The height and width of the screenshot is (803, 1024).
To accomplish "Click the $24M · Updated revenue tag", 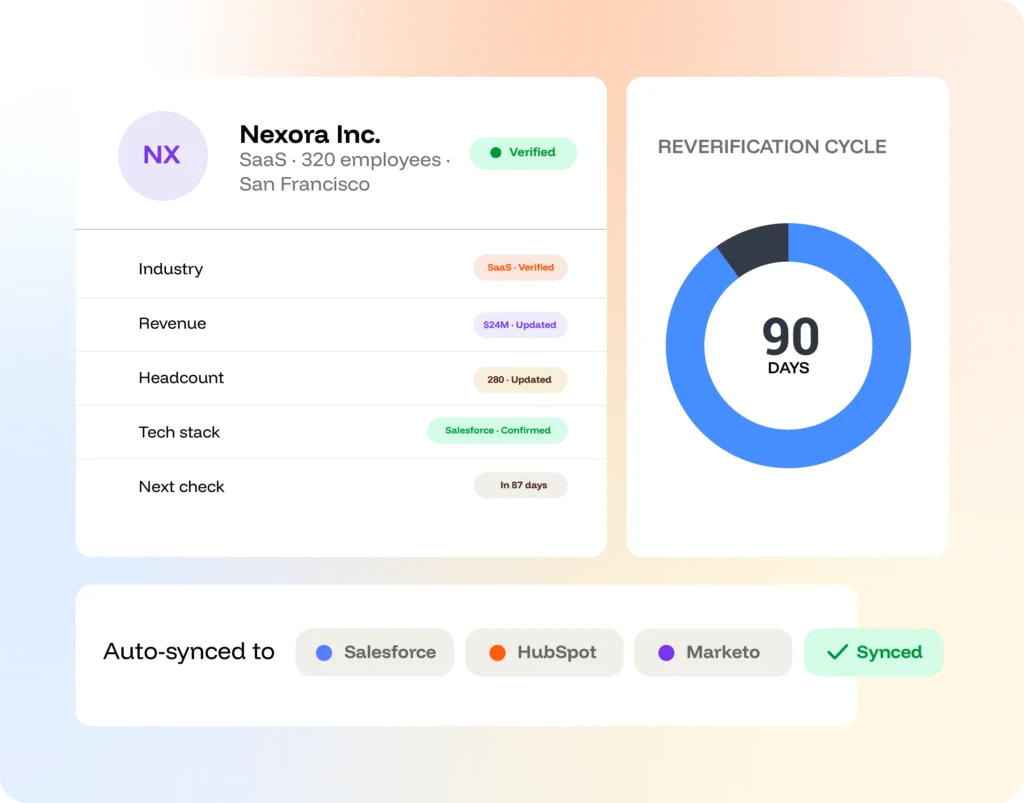I will 520,324.
